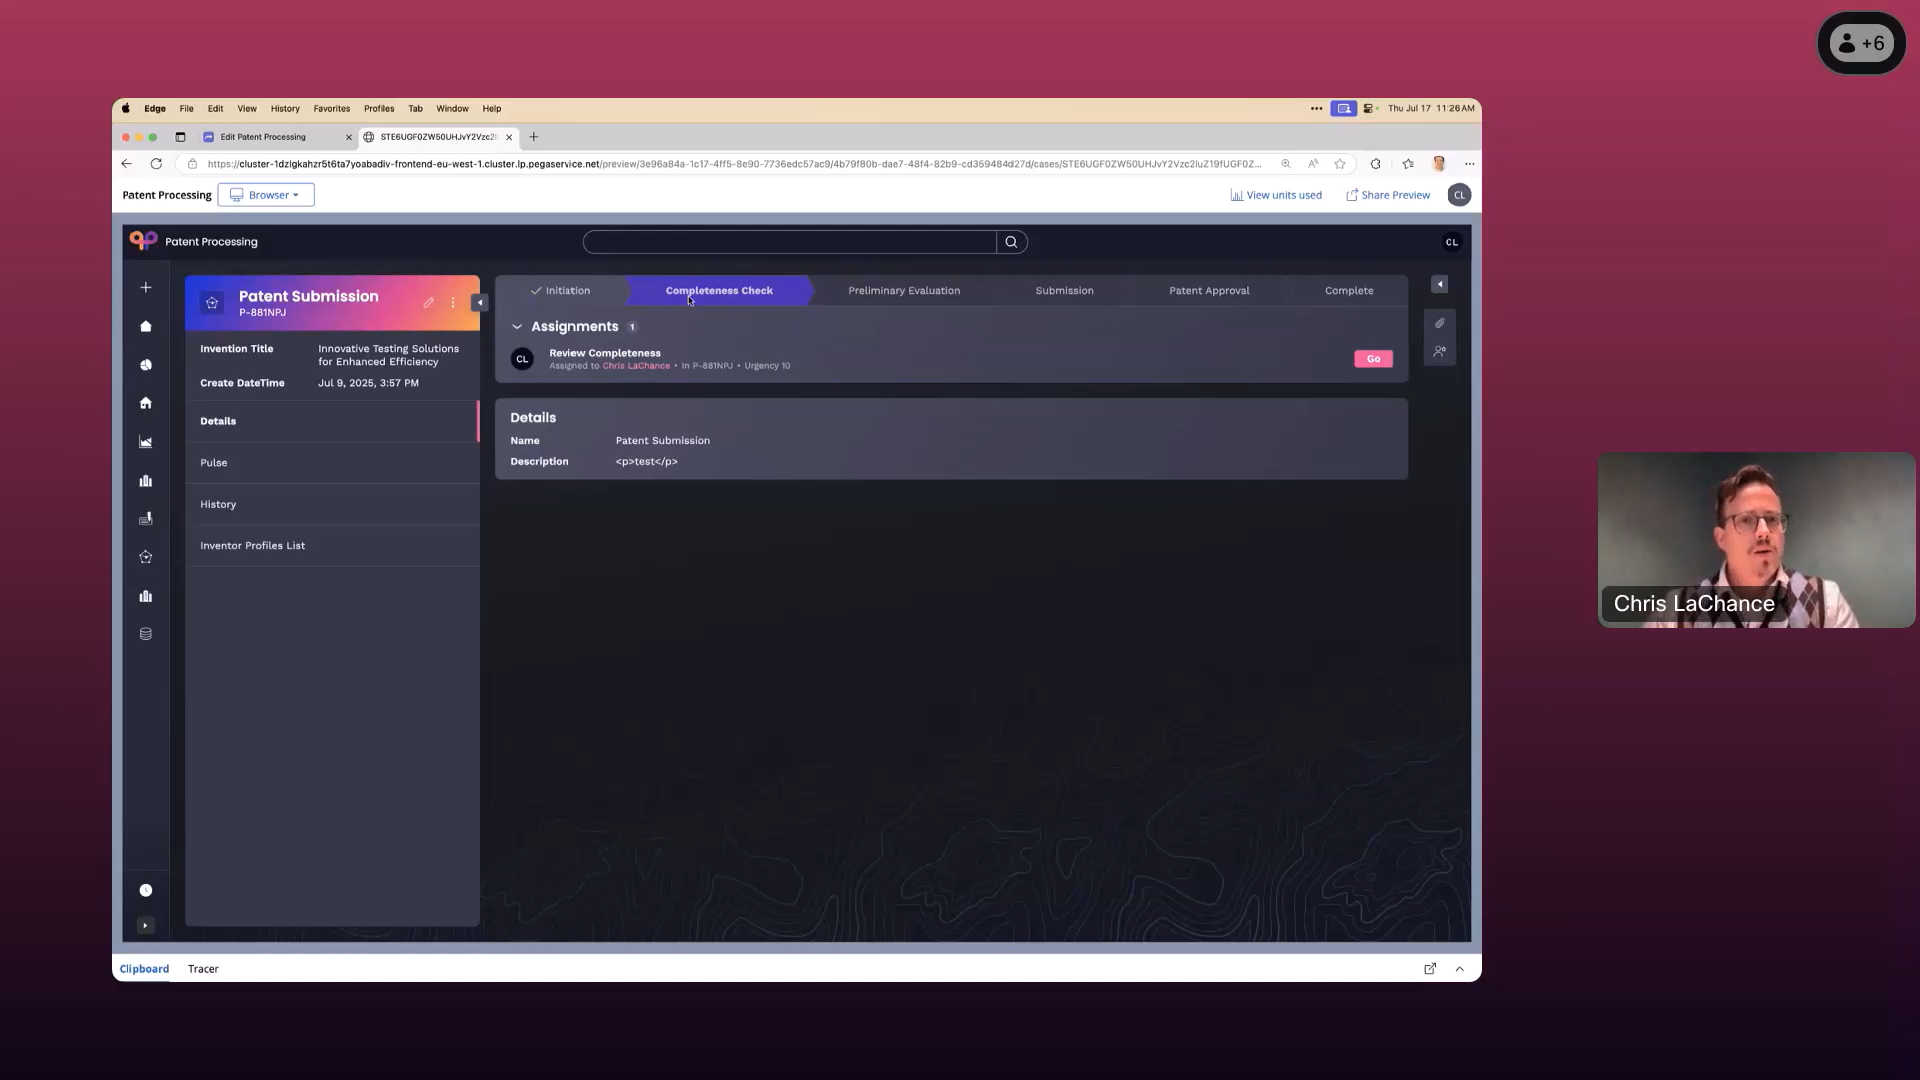Open the home icon in the left sidebar
The height and width of the screenshot is (1080, 1920).
[146, 403]
